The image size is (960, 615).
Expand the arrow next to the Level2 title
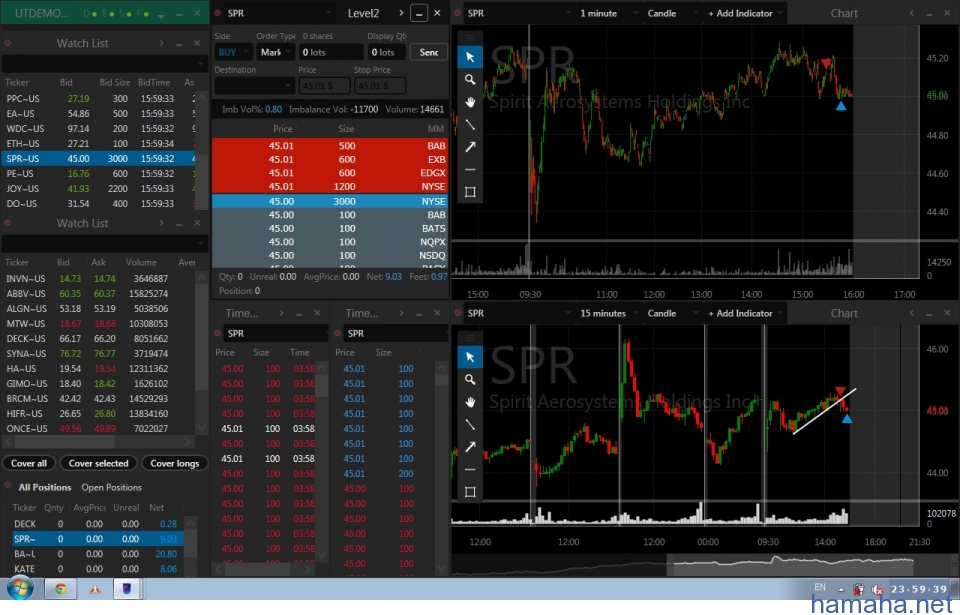401,13
